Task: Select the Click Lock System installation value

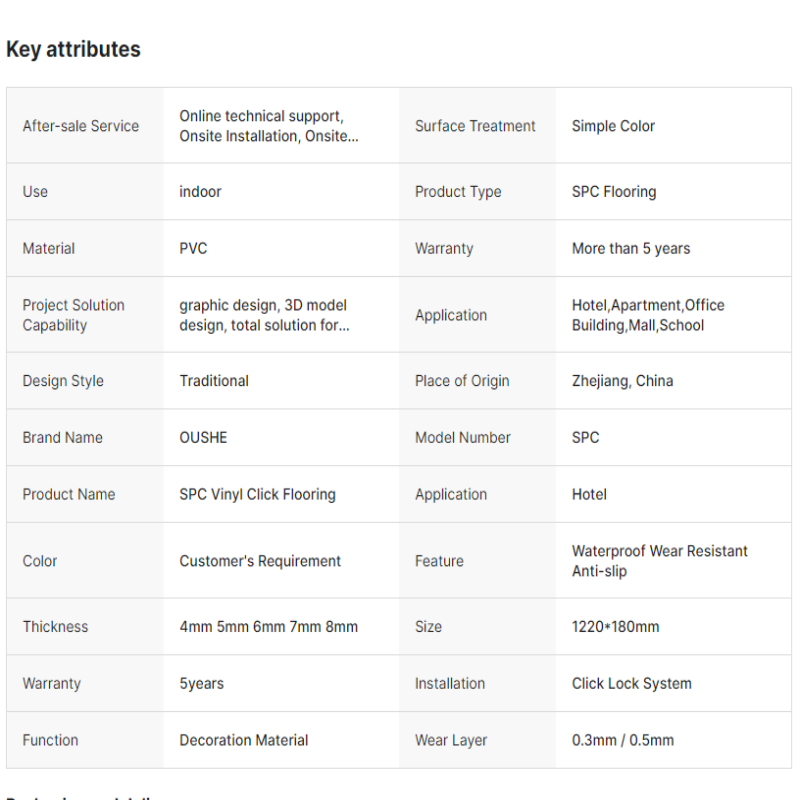Action: (631, 684)
